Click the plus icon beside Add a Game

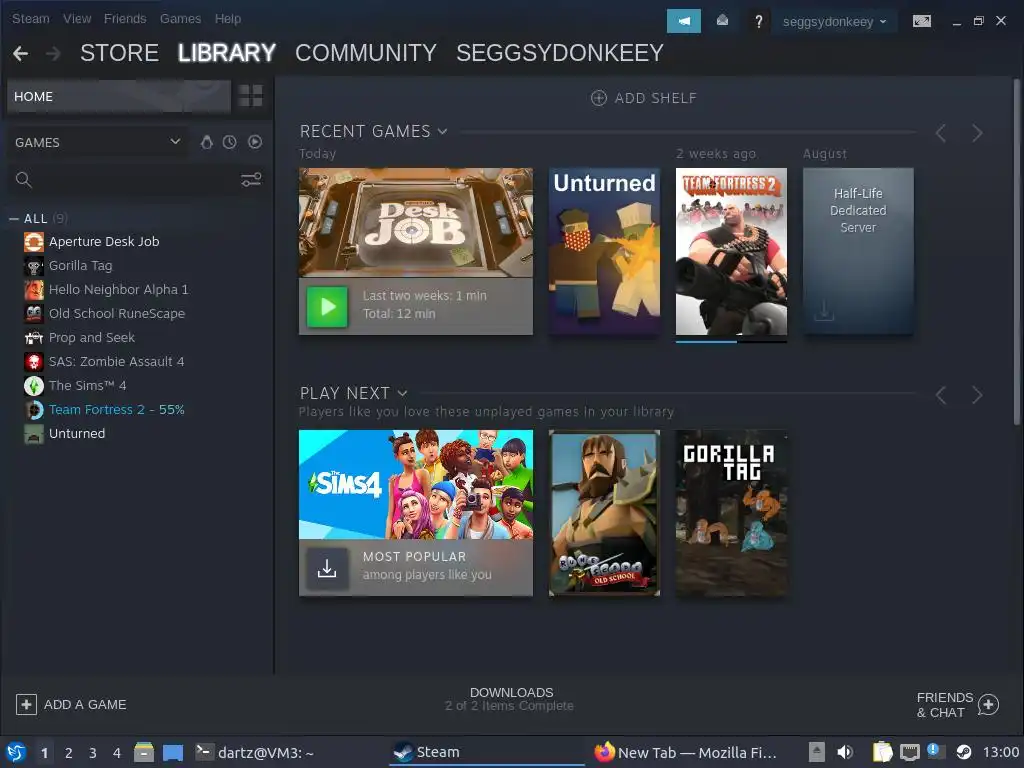pos(26,705)
